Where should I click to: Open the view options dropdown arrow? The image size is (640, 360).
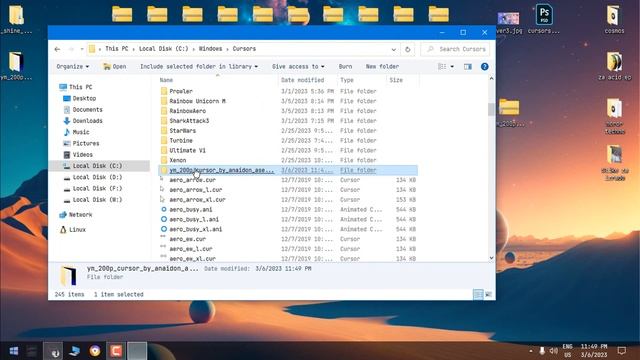click(452, 67)
